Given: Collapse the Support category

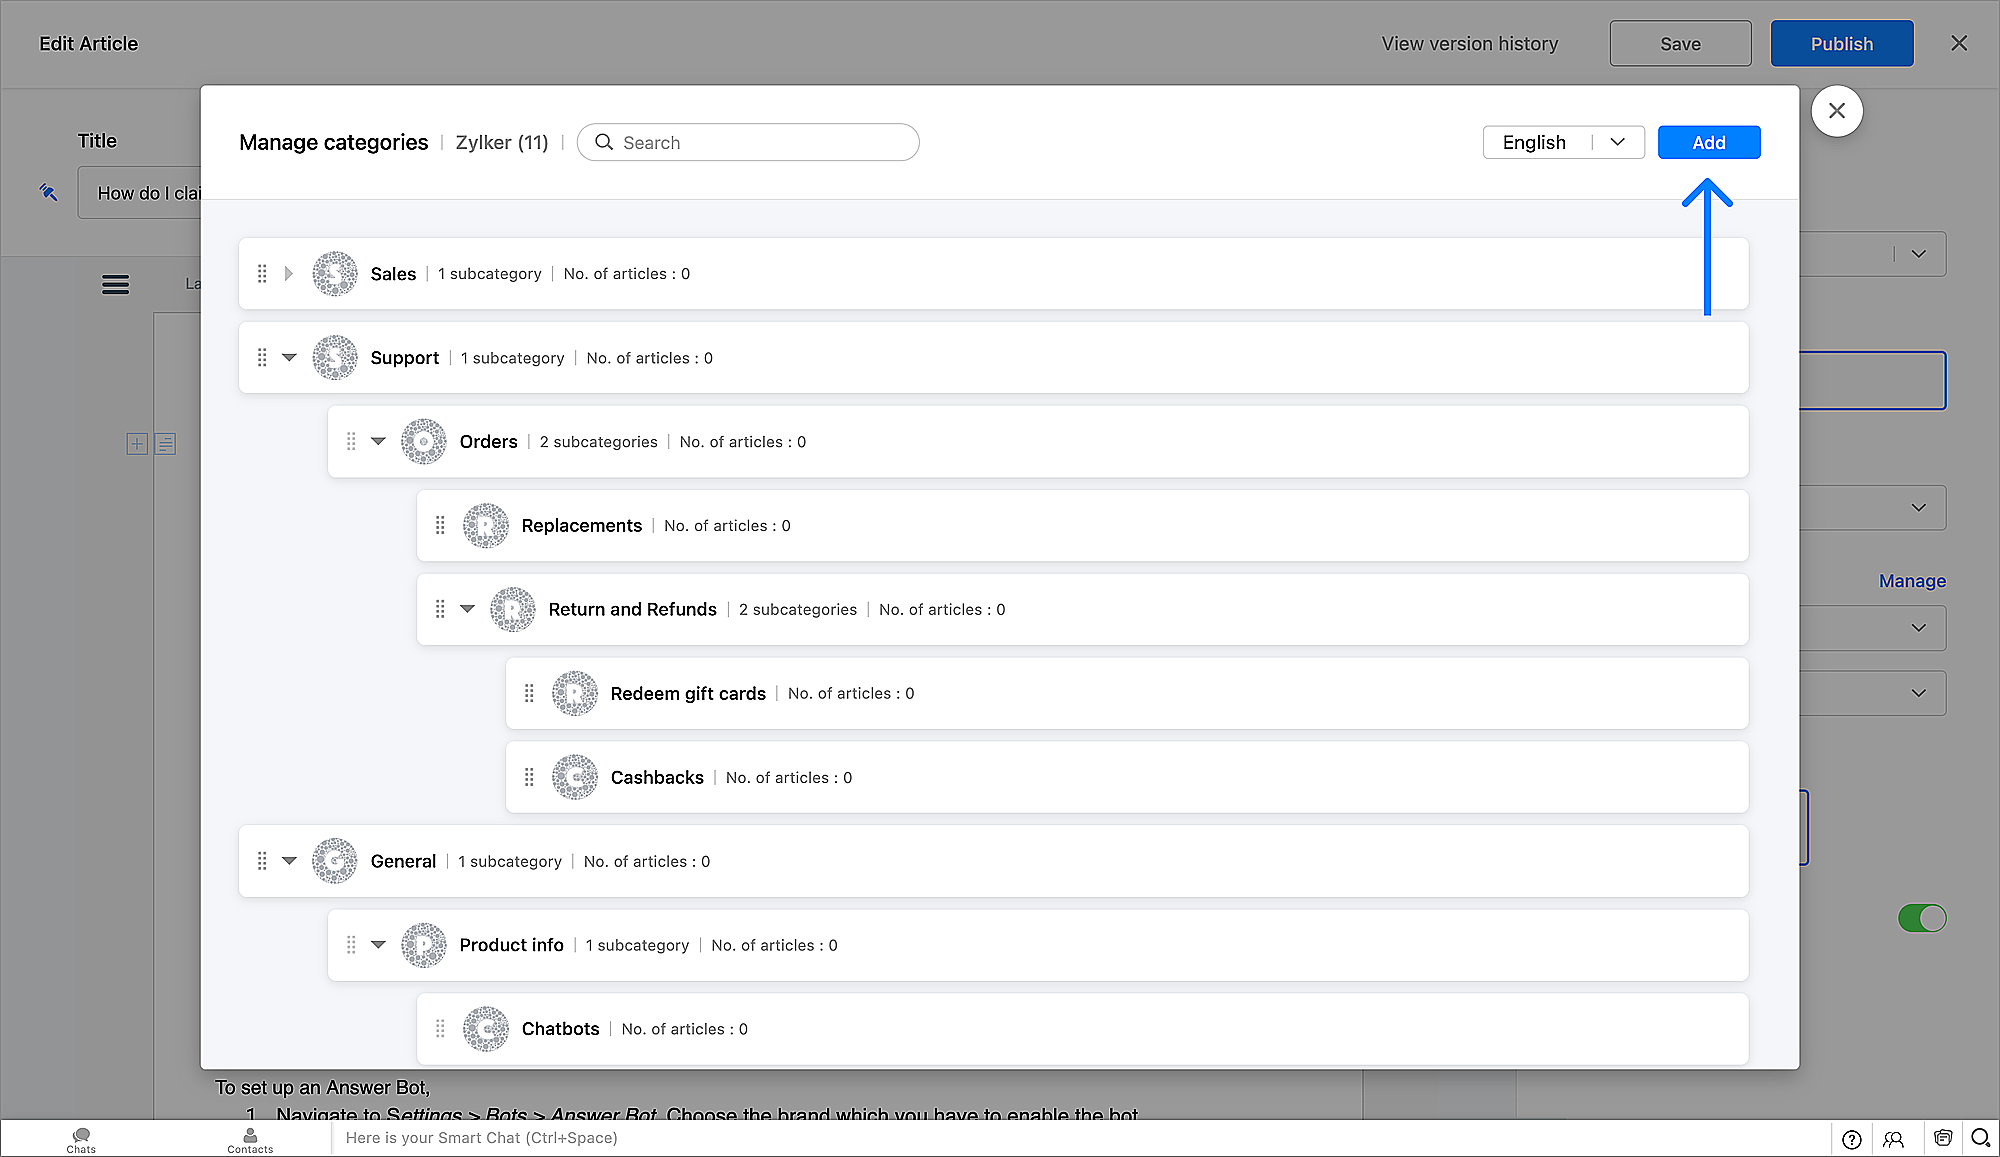Looking at the screenshot, I should tap(289, 357).
